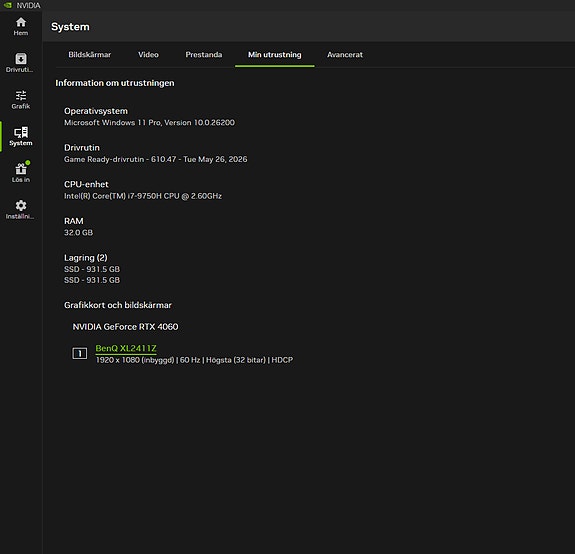The height and width of the screenshot is (554, 575).
Task: Open the Lös in gift icon
Action: tap(21, 169)
